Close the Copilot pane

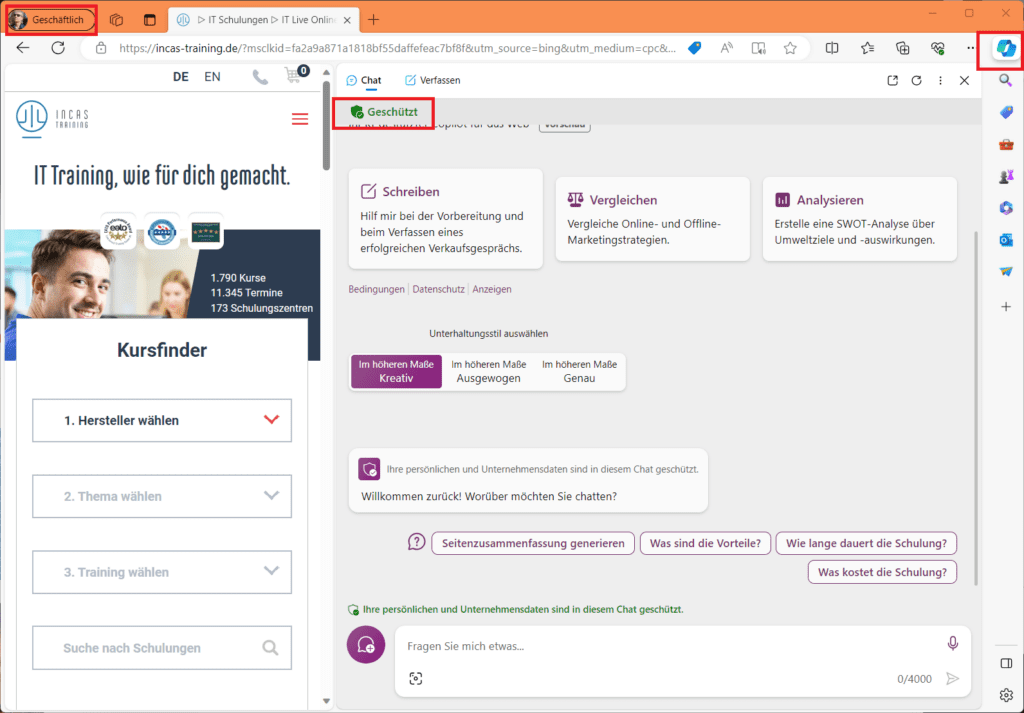[965, 80]
